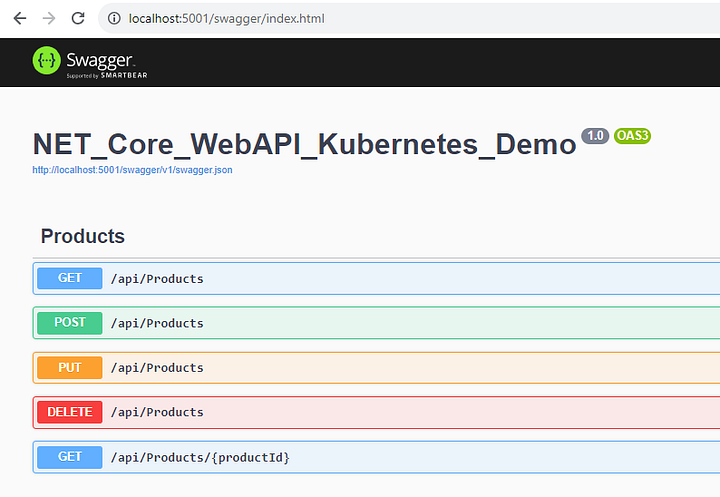The image size is (720, 497).
Task: Expand the DELETE /api/Products operation
Action: click(x=376, y=412)
